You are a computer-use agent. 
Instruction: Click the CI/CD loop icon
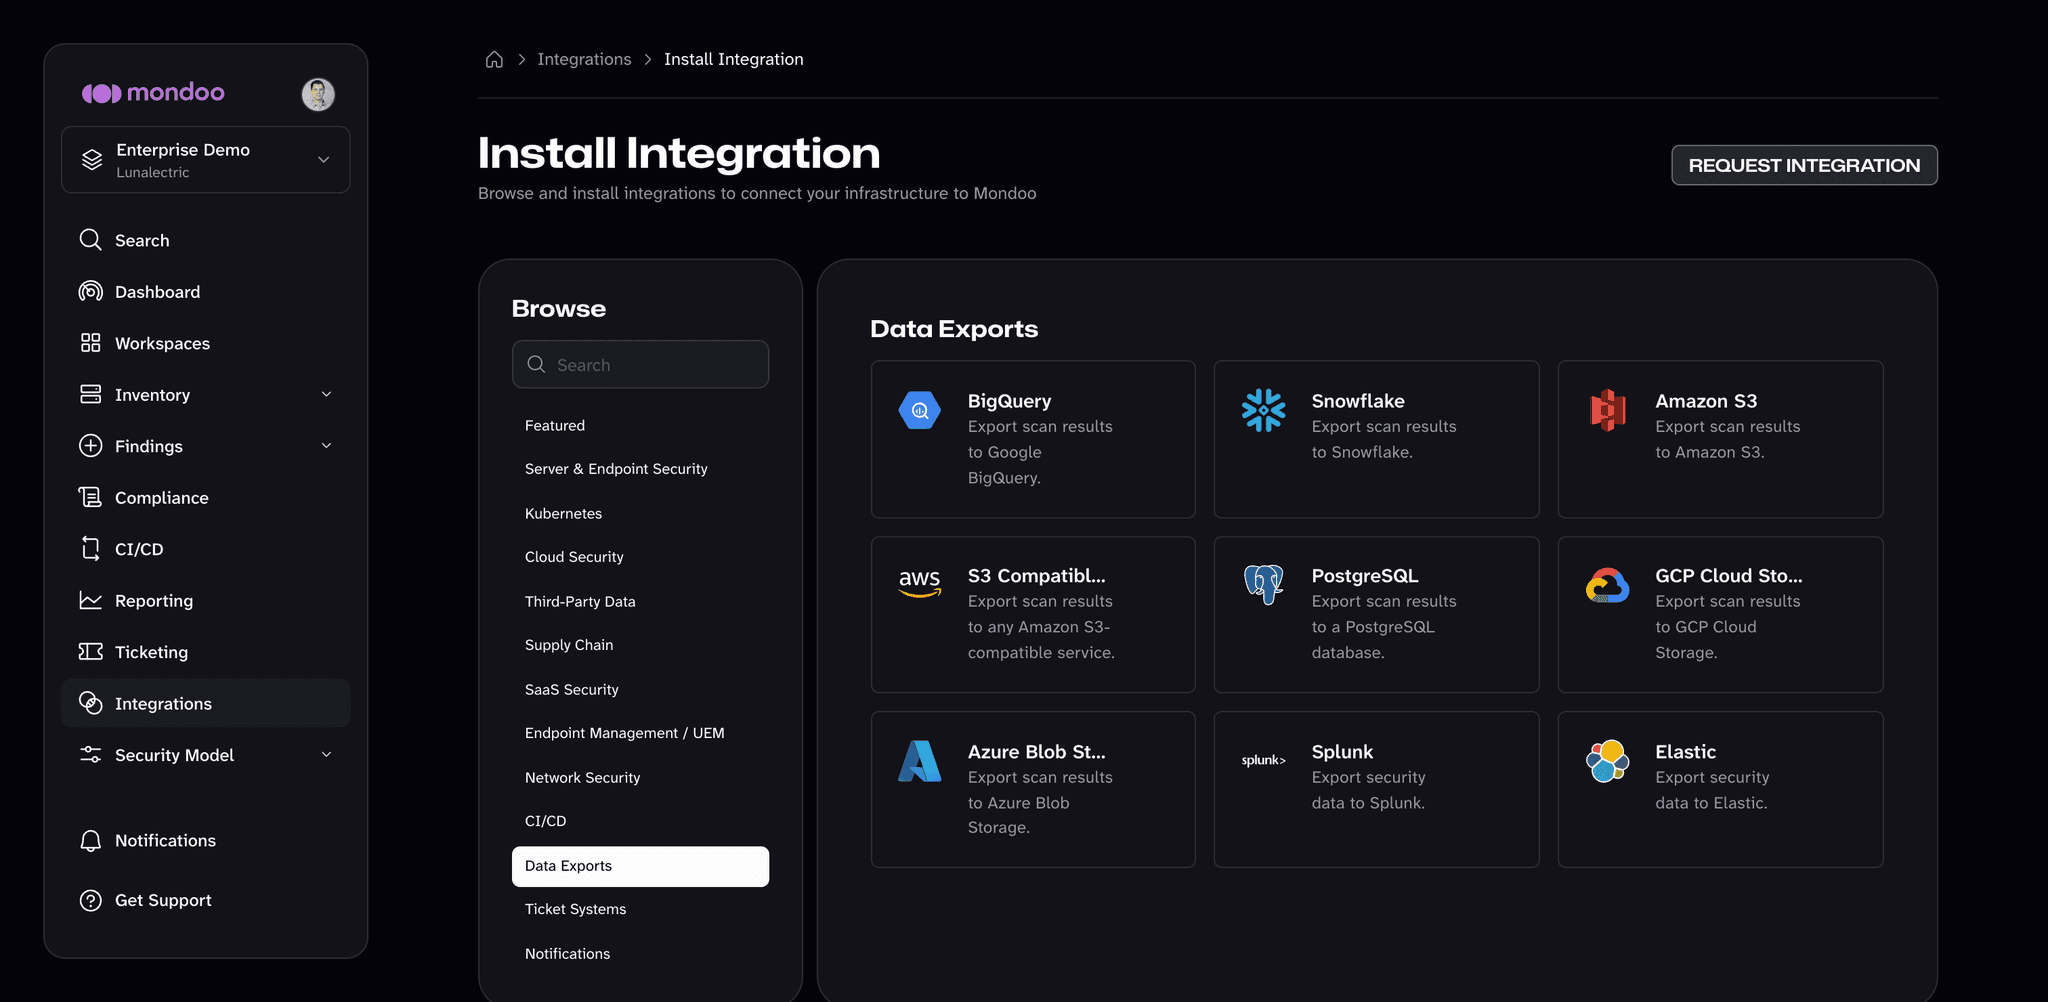pyautogui.click(x=90, y=549)
